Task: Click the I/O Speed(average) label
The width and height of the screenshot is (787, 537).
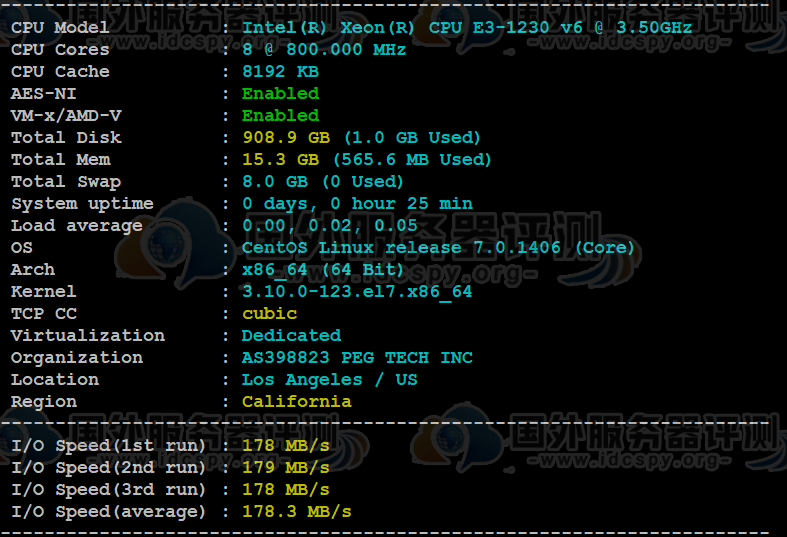Action: pos(108,512)
